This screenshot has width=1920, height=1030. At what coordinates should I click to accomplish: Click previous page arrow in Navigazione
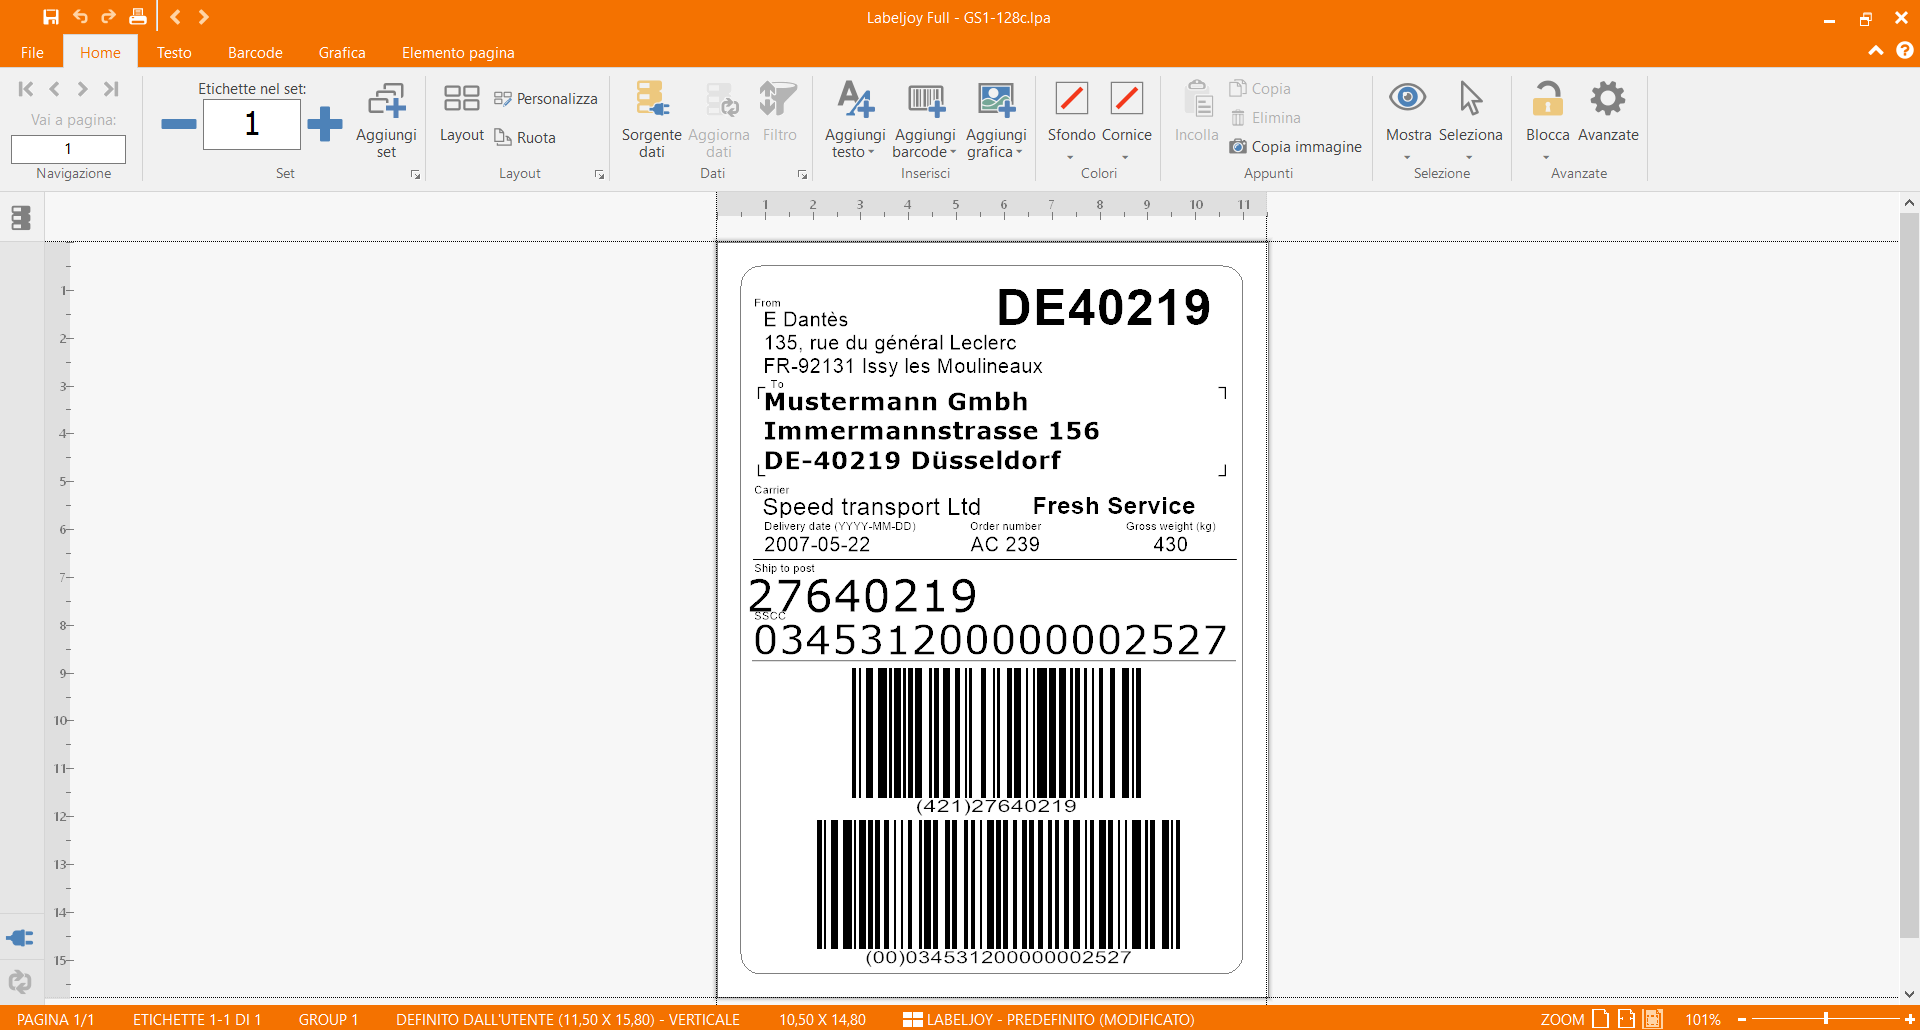(x=54, y=89)
